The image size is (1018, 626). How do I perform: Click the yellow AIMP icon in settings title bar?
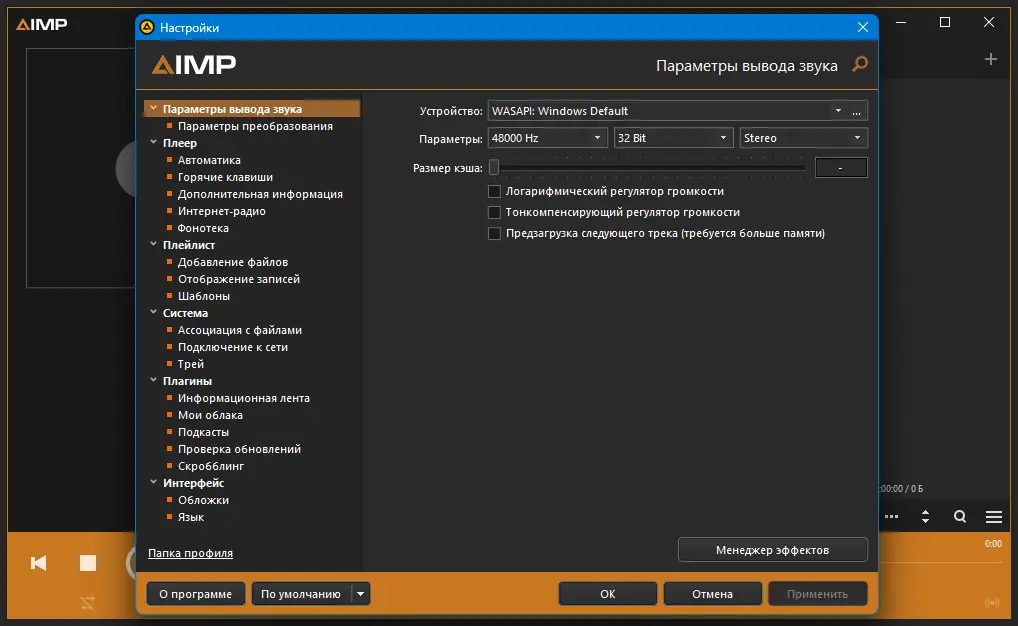point(147,27)
